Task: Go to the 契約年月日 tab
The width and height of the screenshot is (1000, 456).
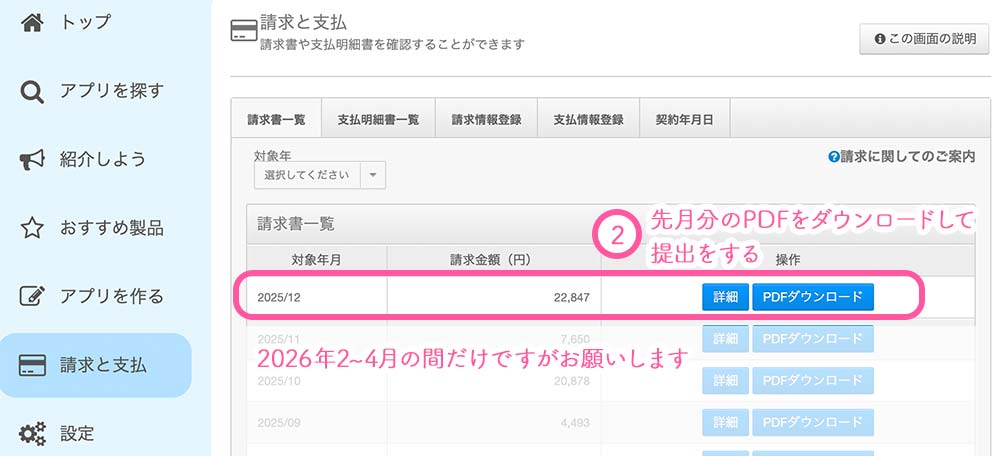Action: pos(684,119)
